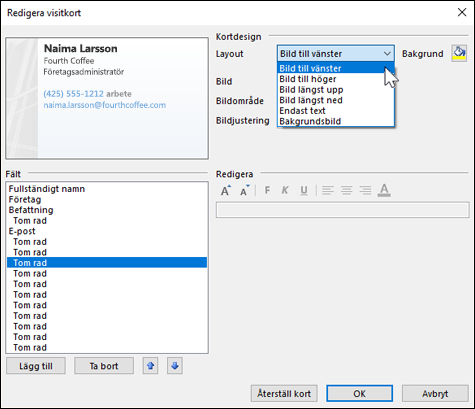The height and width of the screenshot is (409, 475).
Task: Align text to the right
Action: (x=365, y=190)
